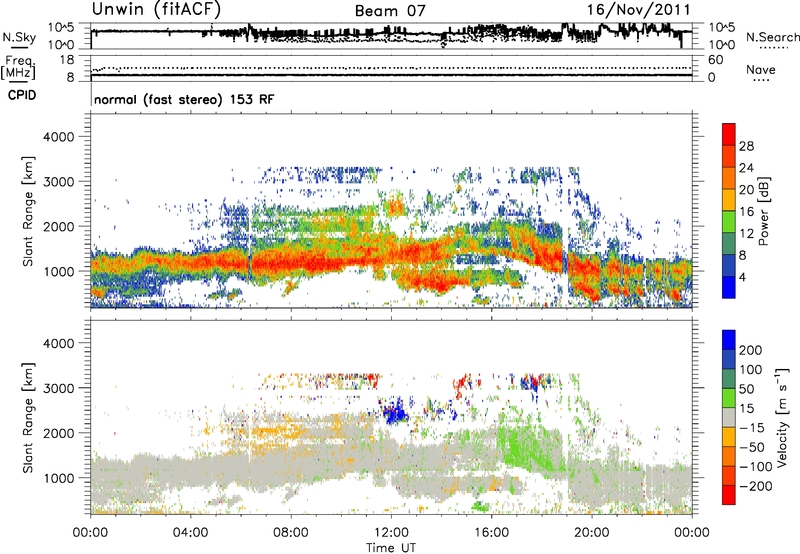Click the red bottom of velocity colorbar
800x554 pixels.
(x=729, y=495)
